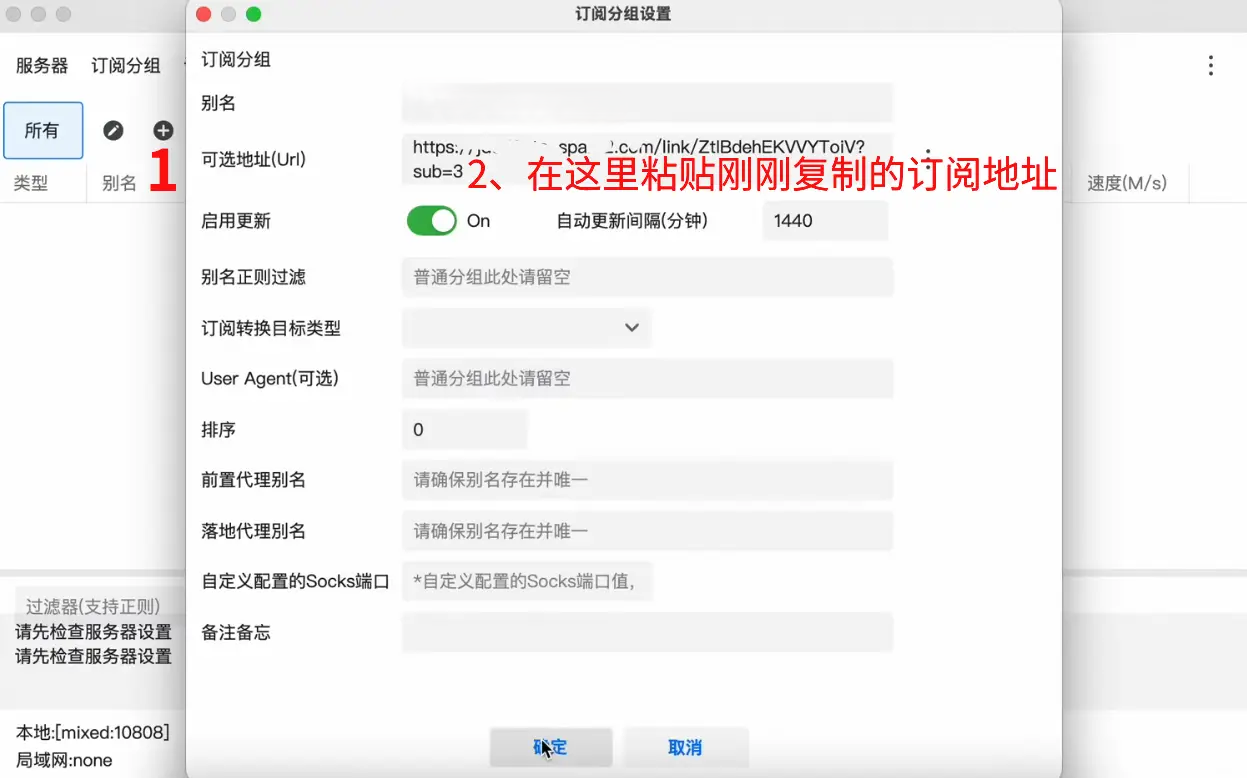Open the 服务器 menu

click(42, 66)
